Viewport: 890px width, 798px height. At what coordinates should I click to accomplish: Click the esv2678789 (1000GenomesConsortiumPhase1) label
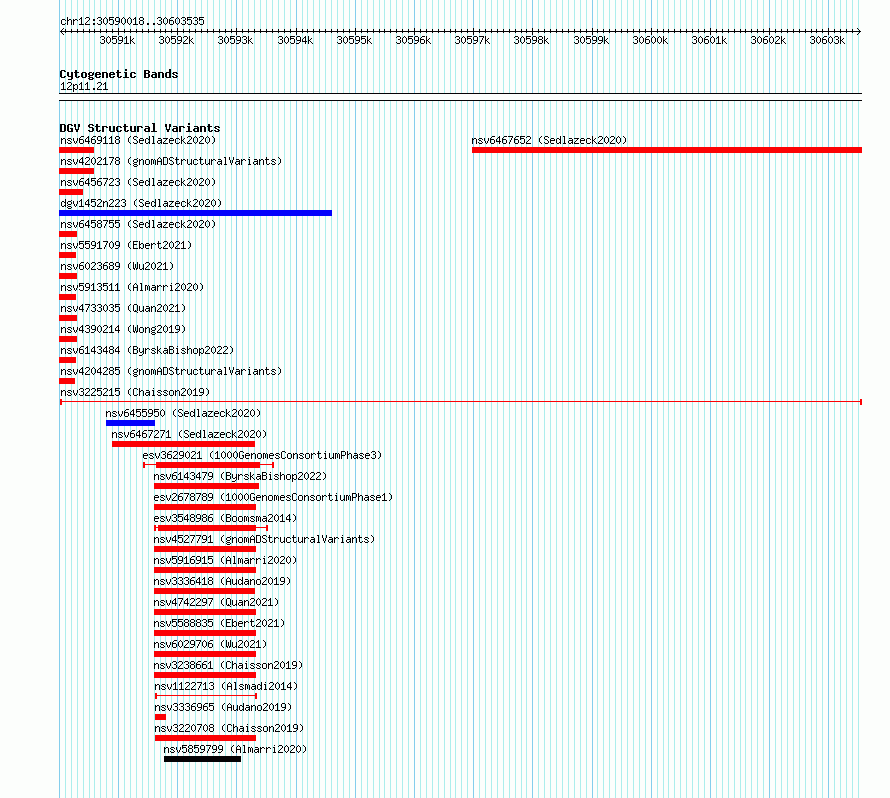(x=273, y=497)
